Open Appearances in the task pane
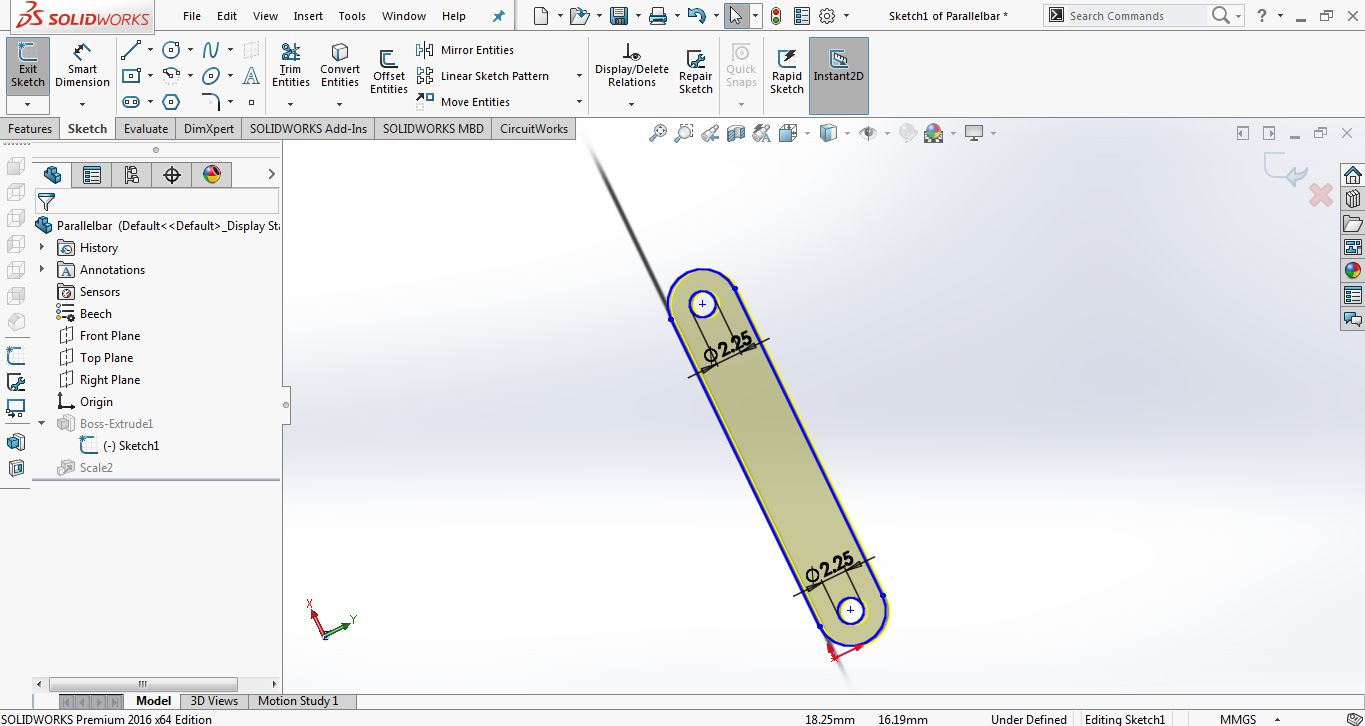The image size is (1365, 726). (1352, 270)
